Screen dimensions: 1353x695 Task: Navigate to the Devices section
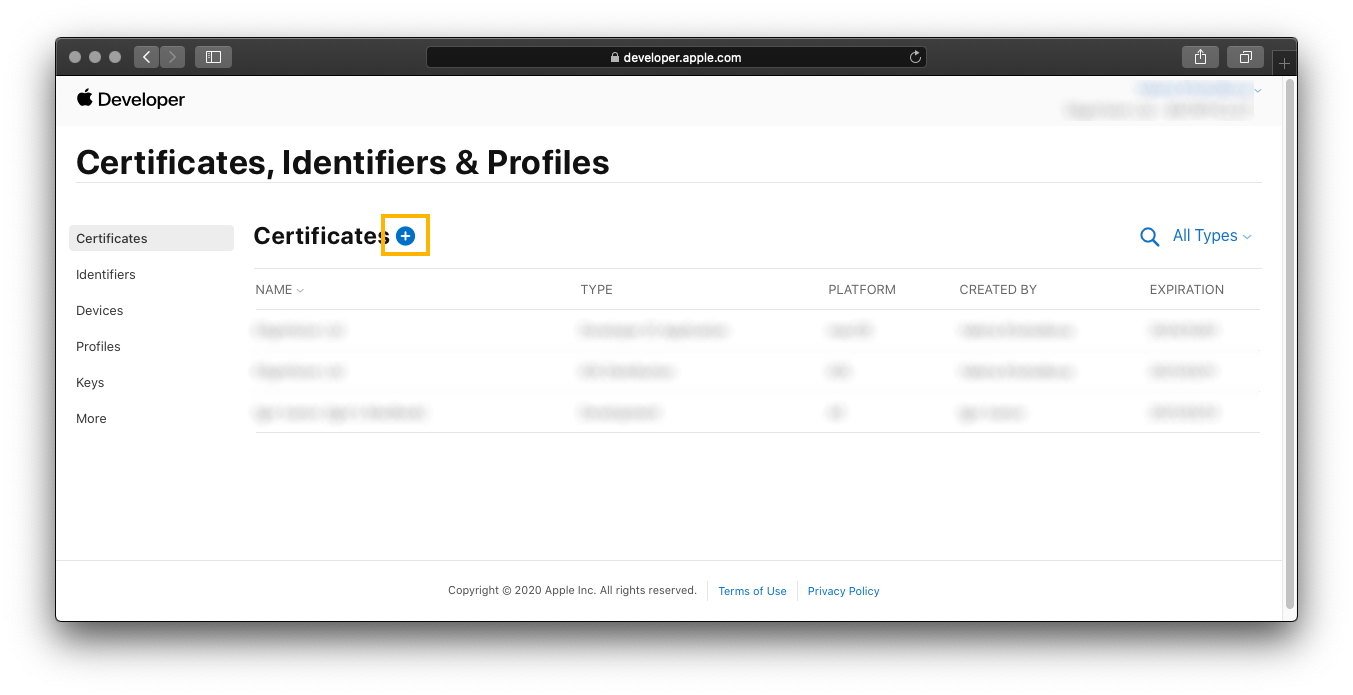[x=99, y=310]
